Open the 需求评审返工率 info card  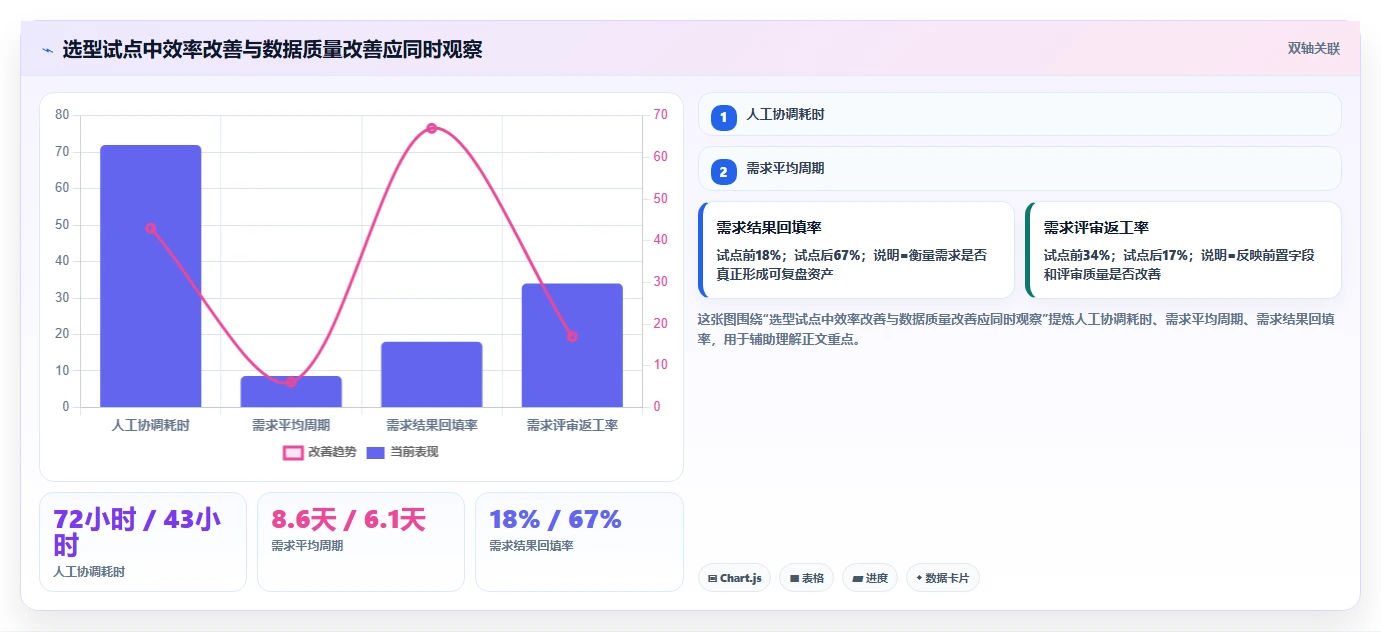tap(1183, 250)
